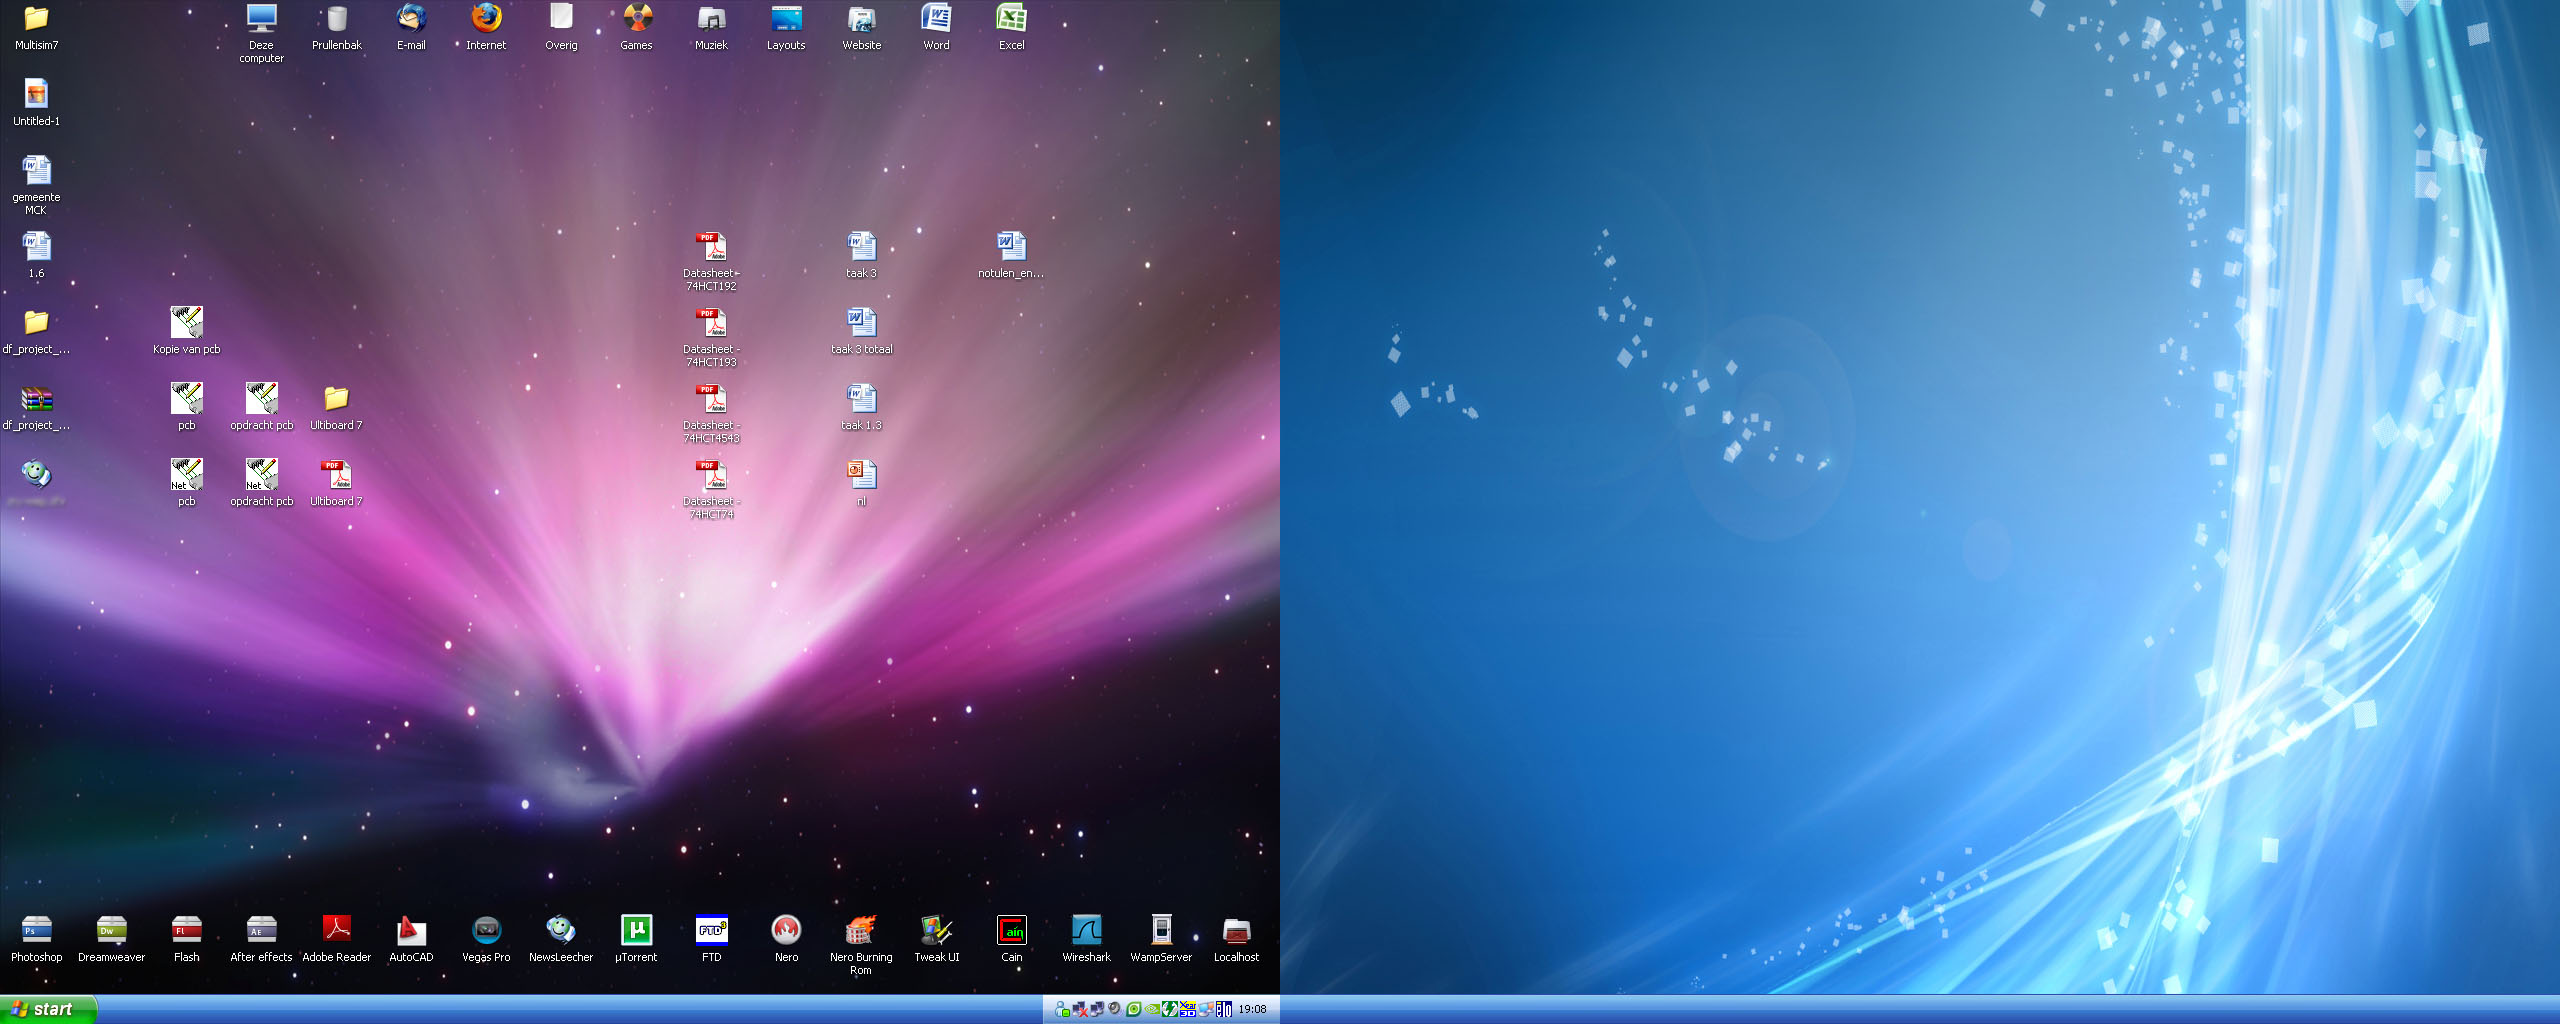Launch the Internet Firefox shortcut
The width and height of the screenshot is (2560, 1024).
coord(486,27)
